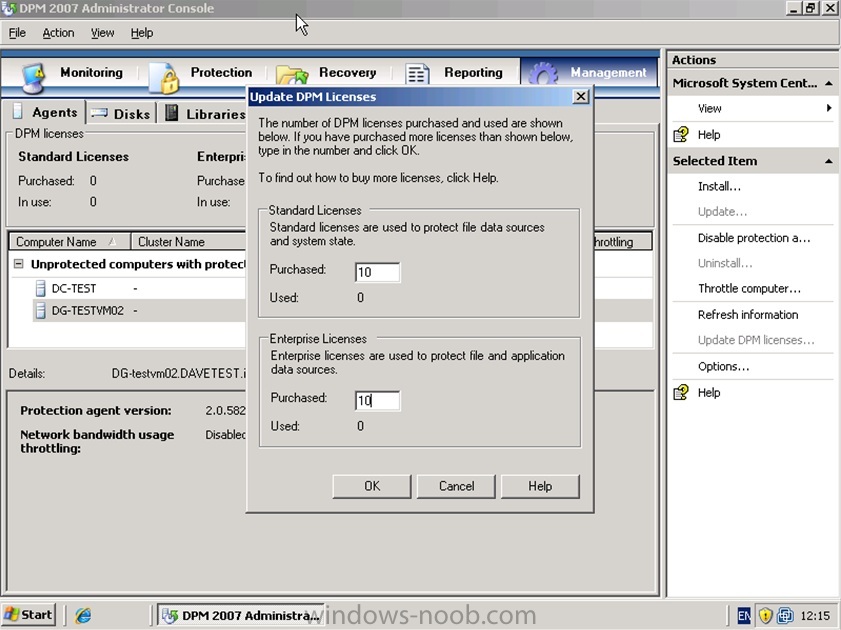Click the DC-TEST server icon
This screenshot has height=630, width=841.
tap(40, 288)
